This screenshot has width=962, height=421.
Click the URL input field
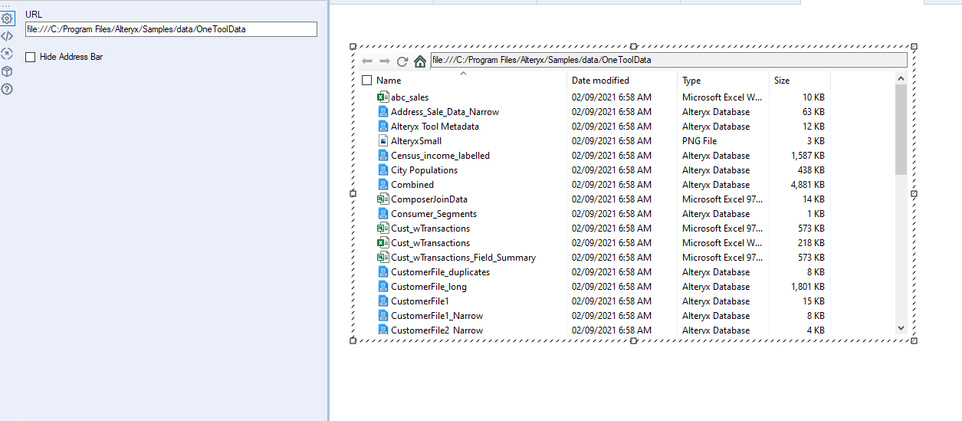pos(171,29)
